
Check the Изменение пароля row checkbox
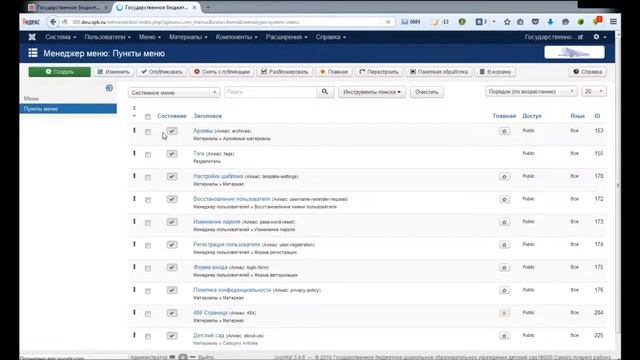[148, 223]
